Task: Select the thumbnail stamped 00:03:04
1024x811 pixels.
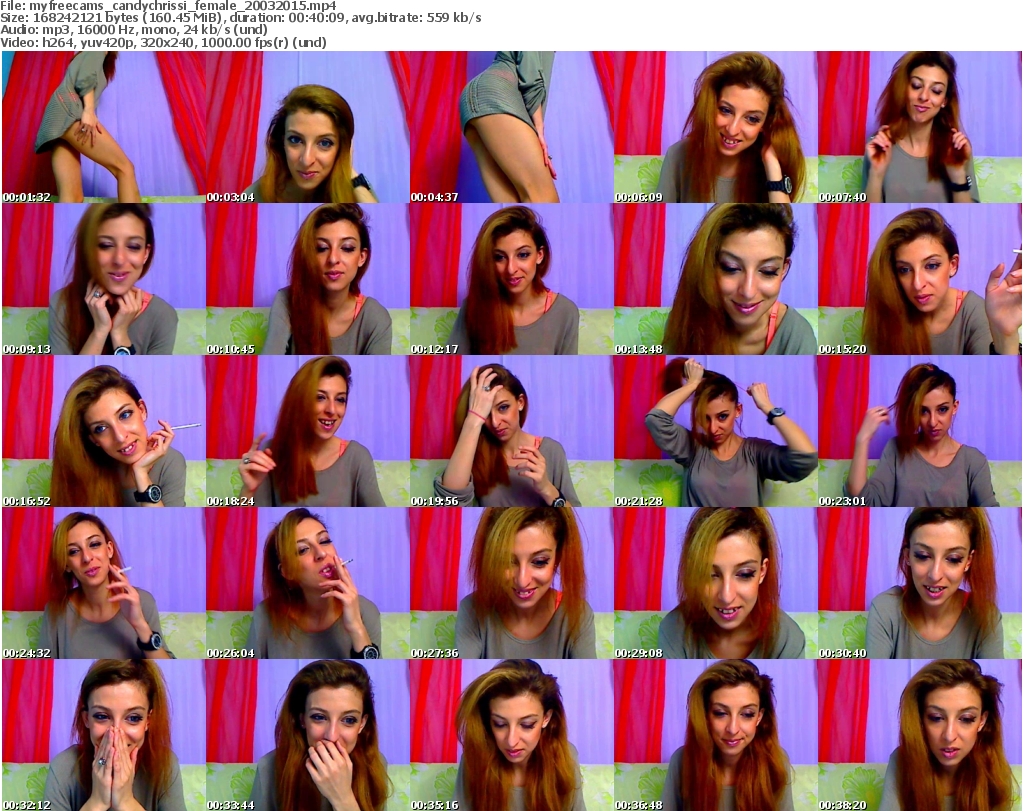Action: pyautogui.click(x=308, y=127)
